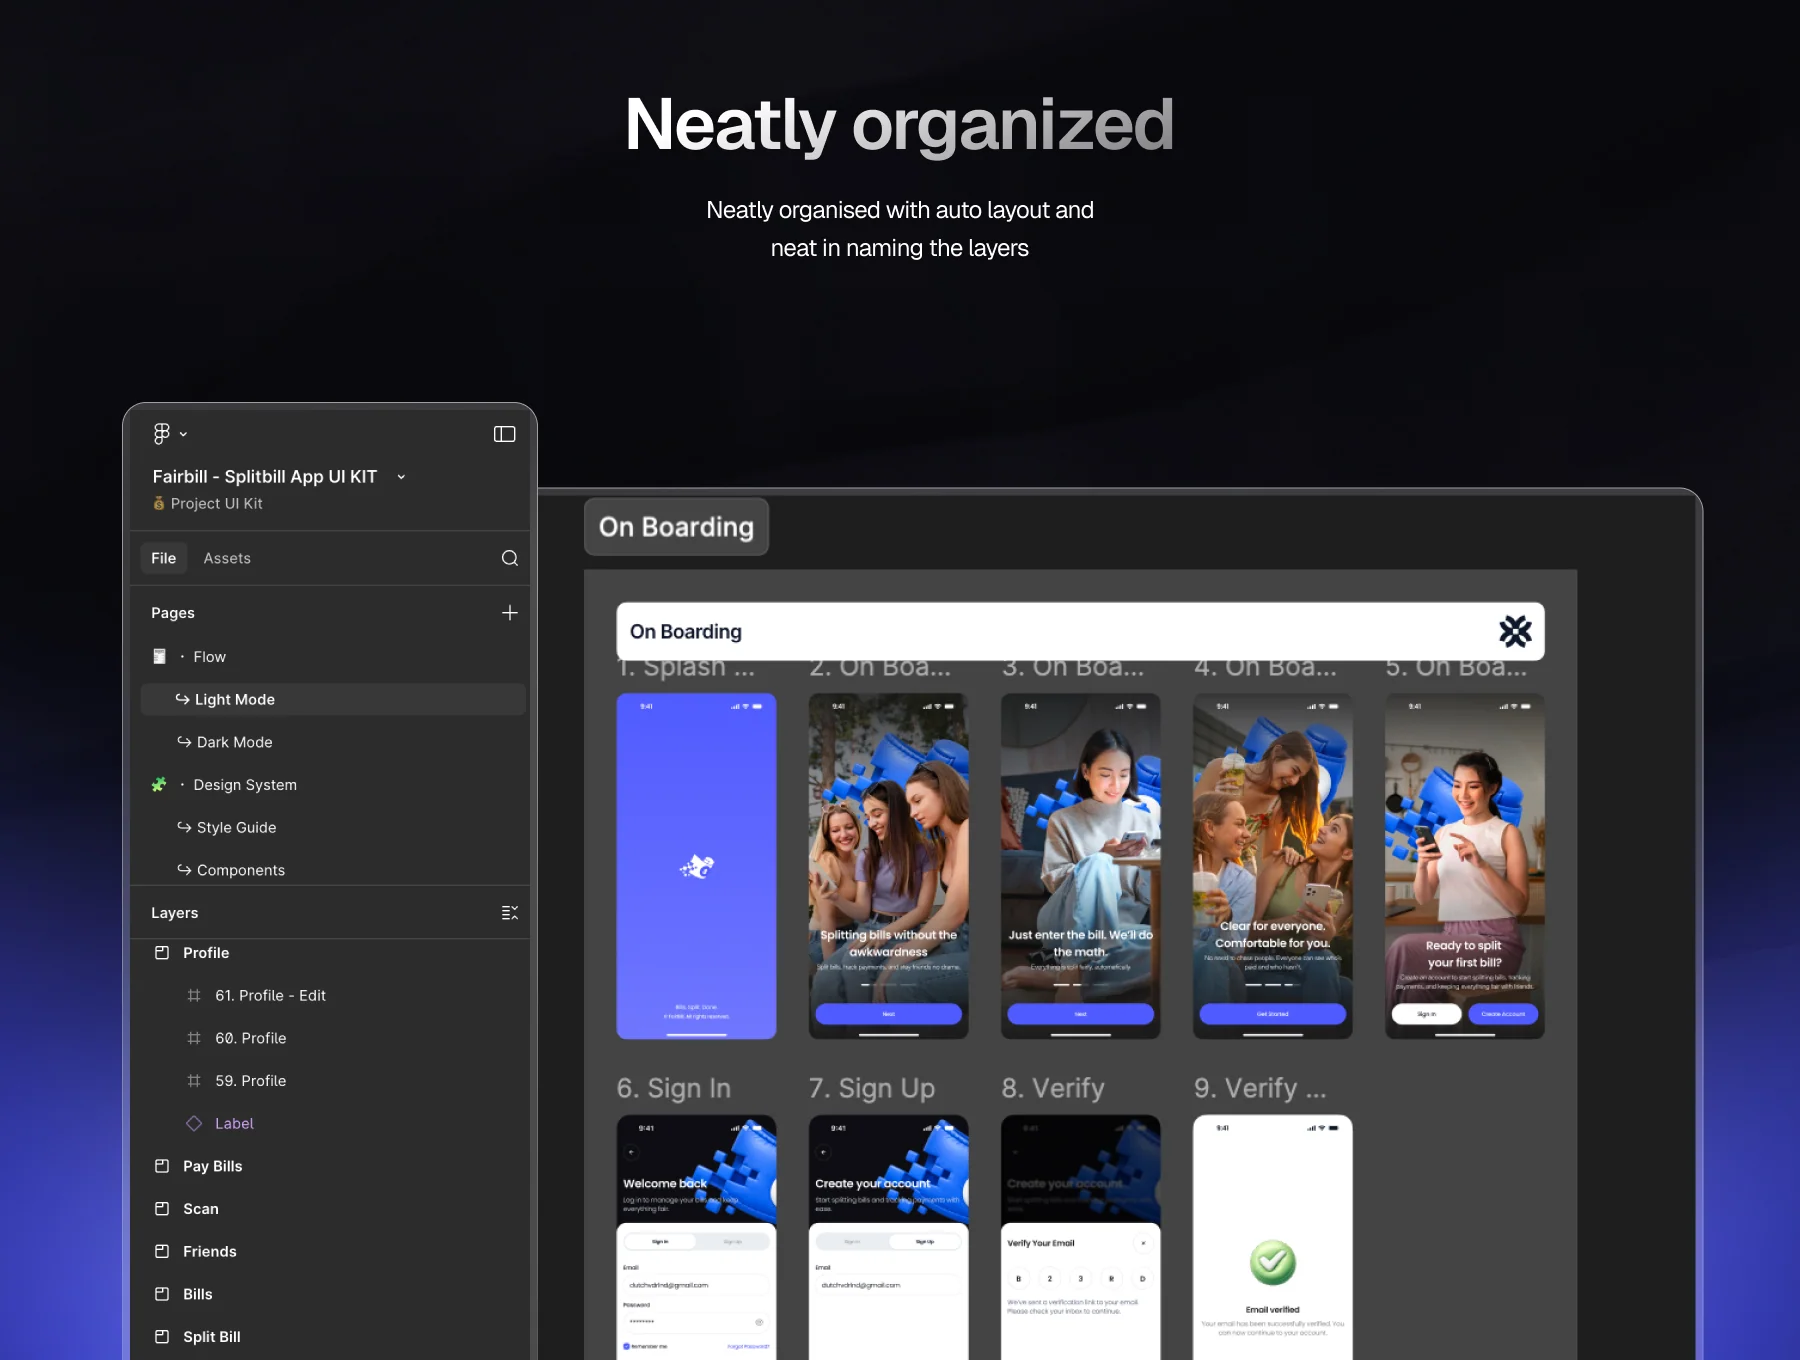Click the Profile section icon
1800x1360 pixels.
point(162,953)
